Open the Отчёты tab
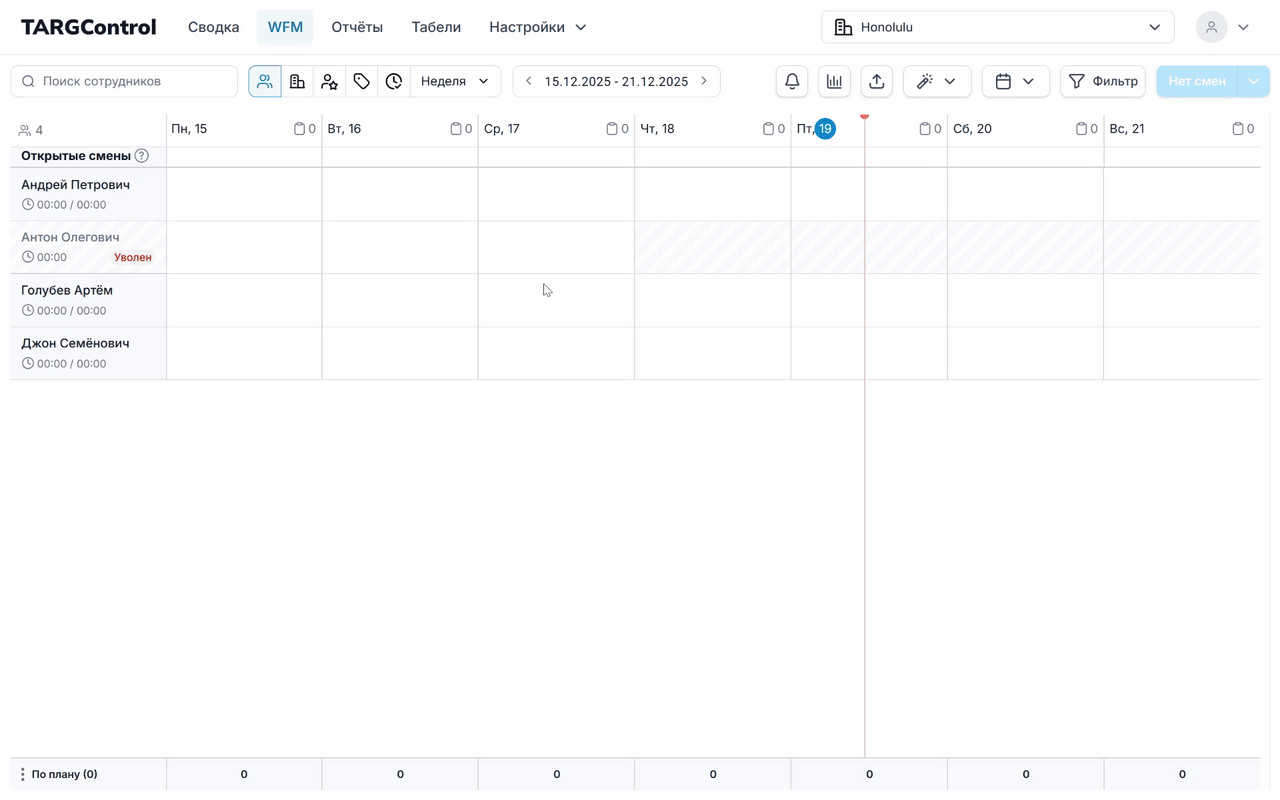 [357, 27]
